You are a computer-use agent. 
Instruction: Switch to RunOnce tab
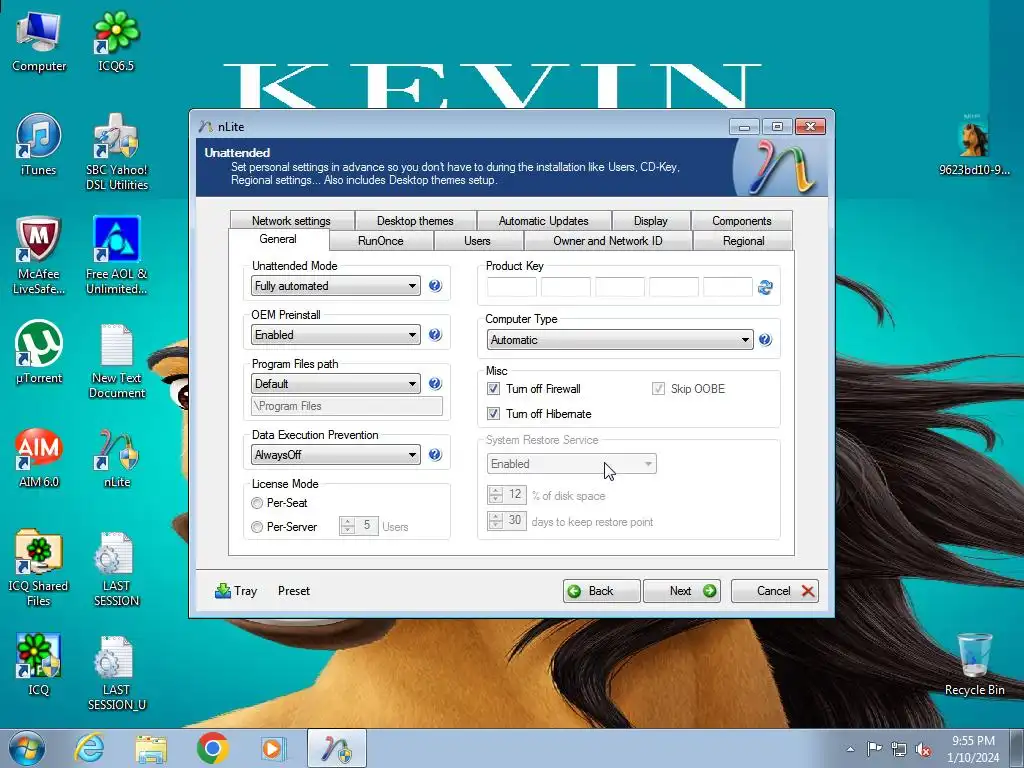(x=381, y=241)
